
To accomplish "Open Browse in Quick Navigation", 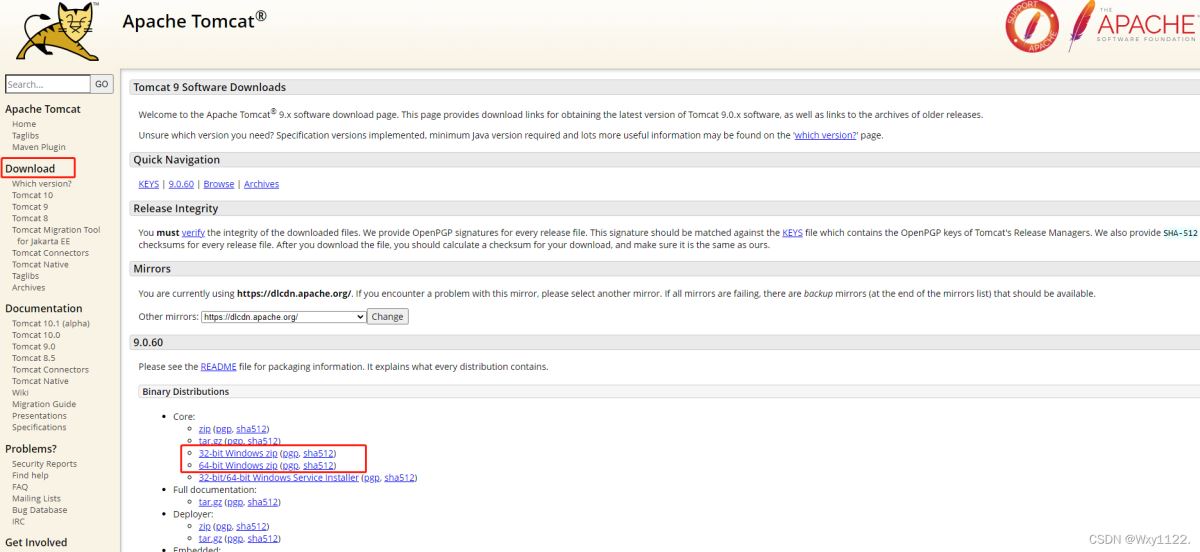I will (x=219, y=184).
